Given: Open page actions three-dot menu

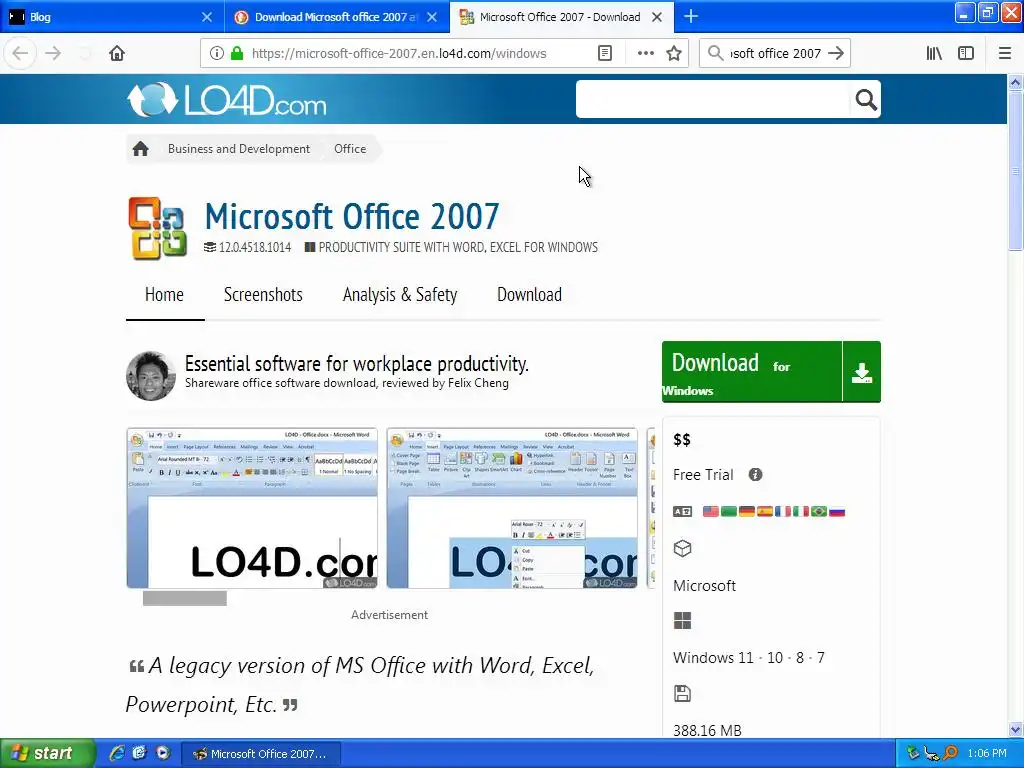Looking at the screenshot, I should (645, 53).
